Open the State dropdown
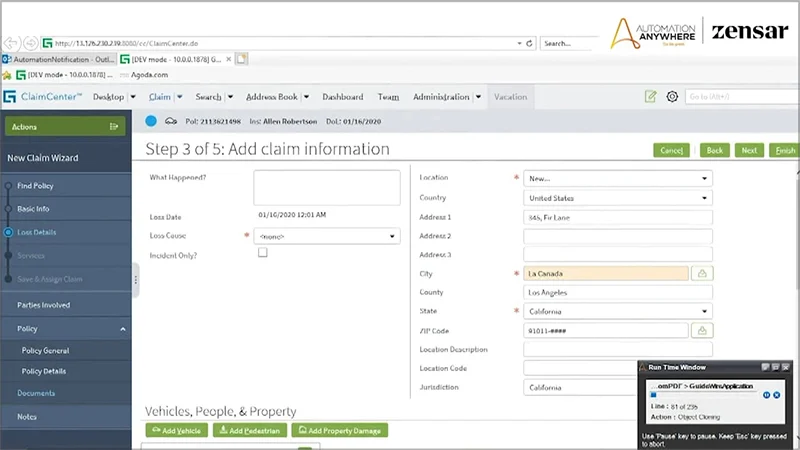 click(x=618, y=311)
